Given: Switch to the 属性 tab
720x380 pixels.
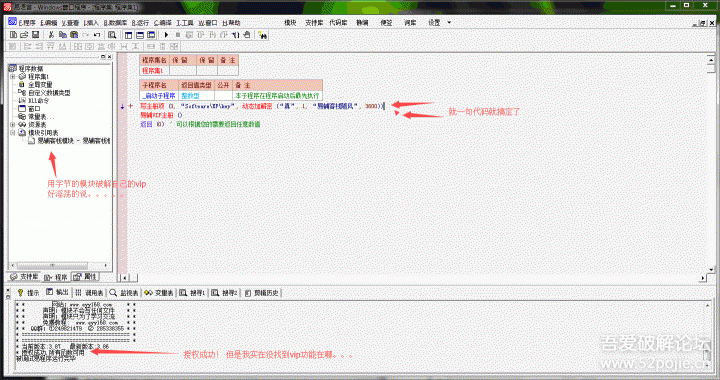Looking at the screenshot, I should pyautogui.click(x=85, y=277).
